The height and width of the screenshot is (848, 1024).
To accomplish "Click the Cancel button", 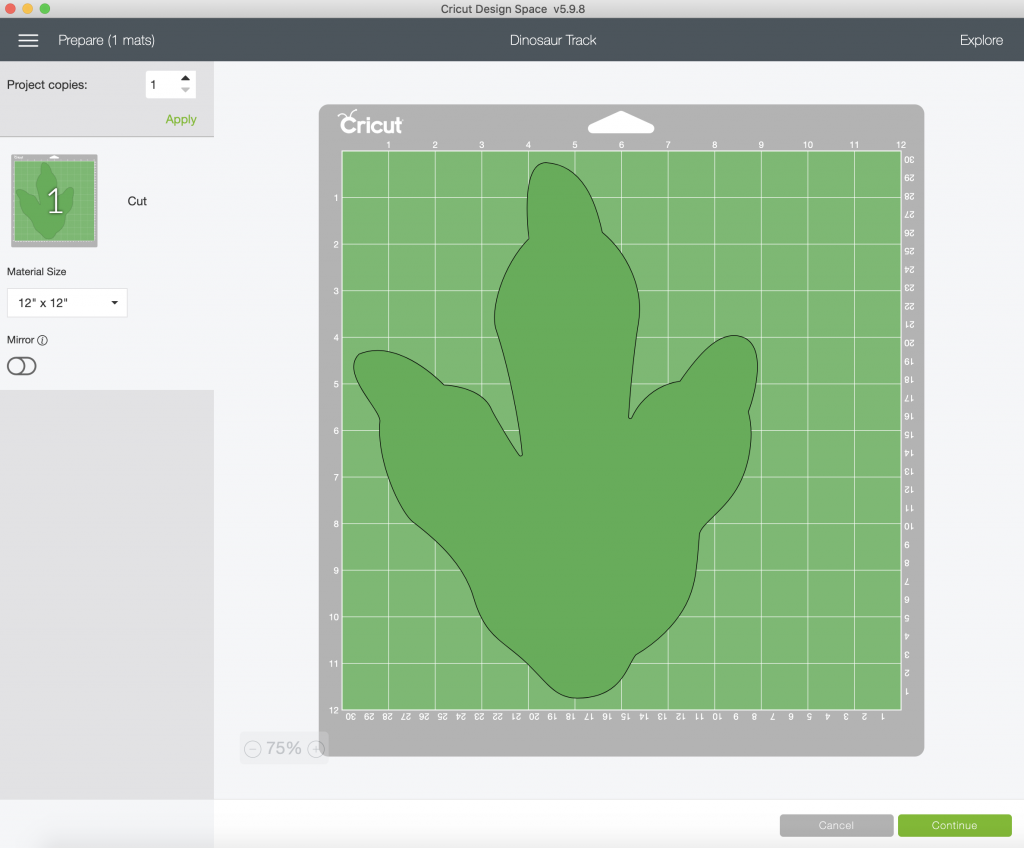I will (x=836, y=825).
